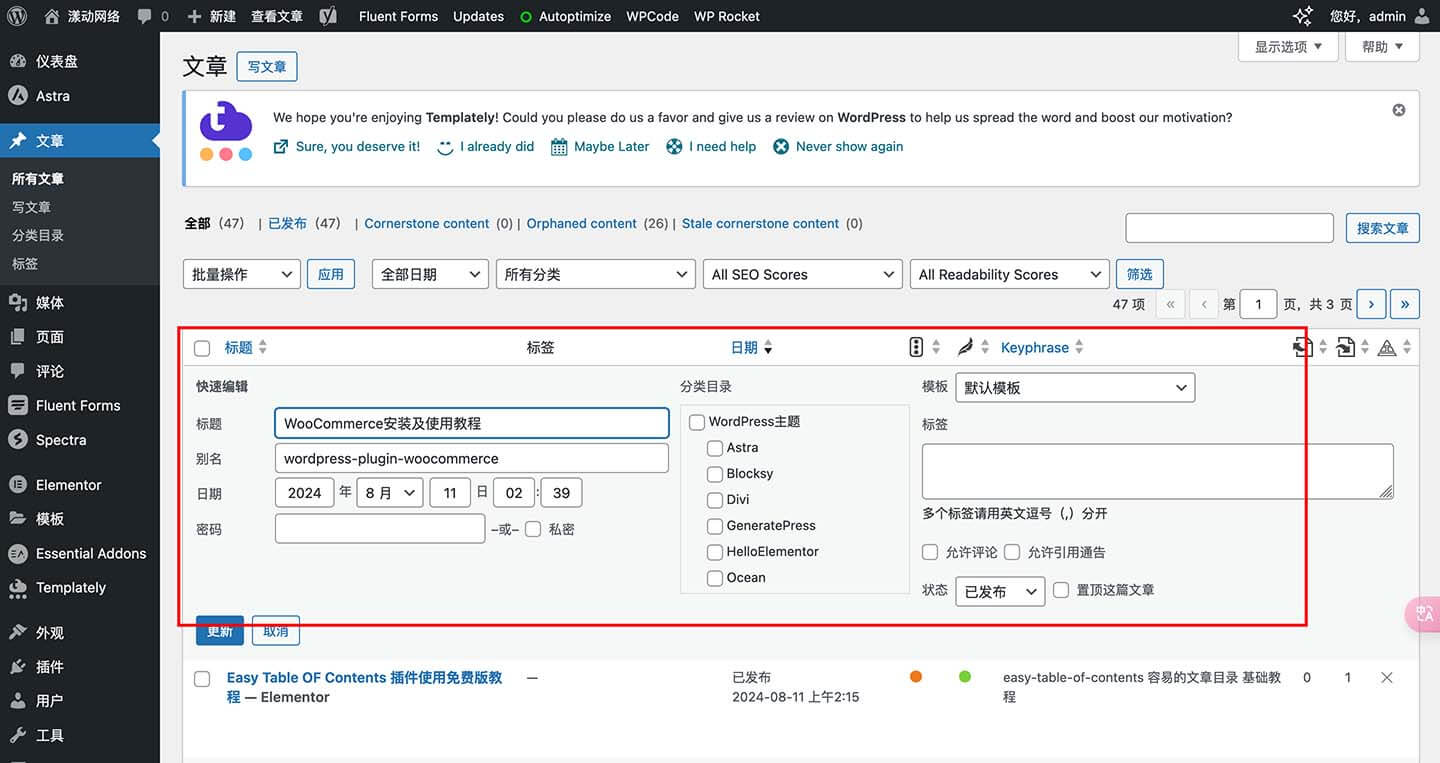The image size is (1440, 763).
Task: Click into the 标题 title field
Action: pos(471,423)
